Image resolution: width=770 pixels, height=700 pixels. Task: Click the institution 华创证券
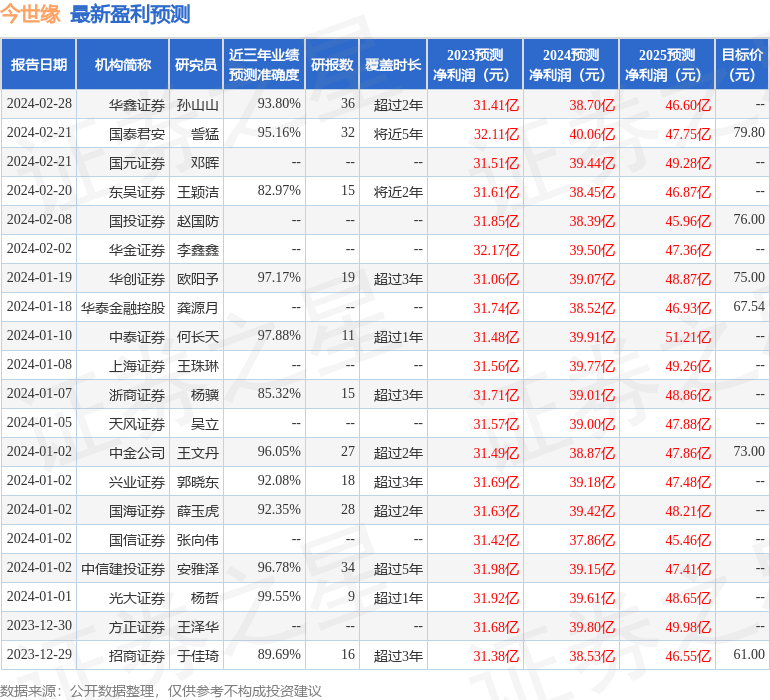click(137, 279)
